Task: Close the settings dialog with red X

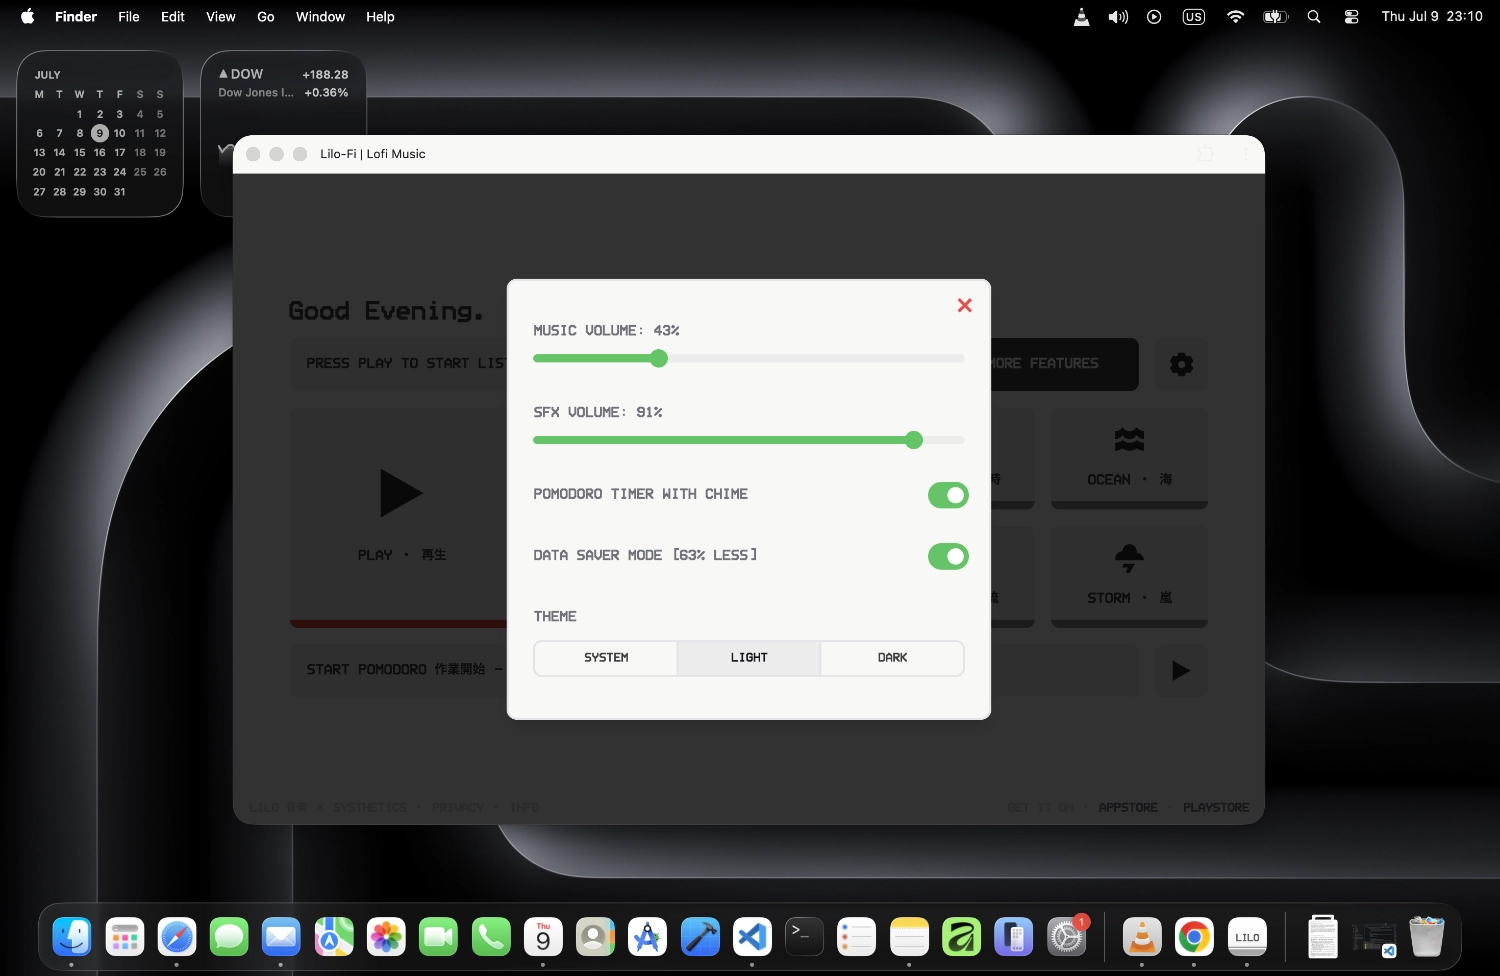Action: click(x=964, y=305)
